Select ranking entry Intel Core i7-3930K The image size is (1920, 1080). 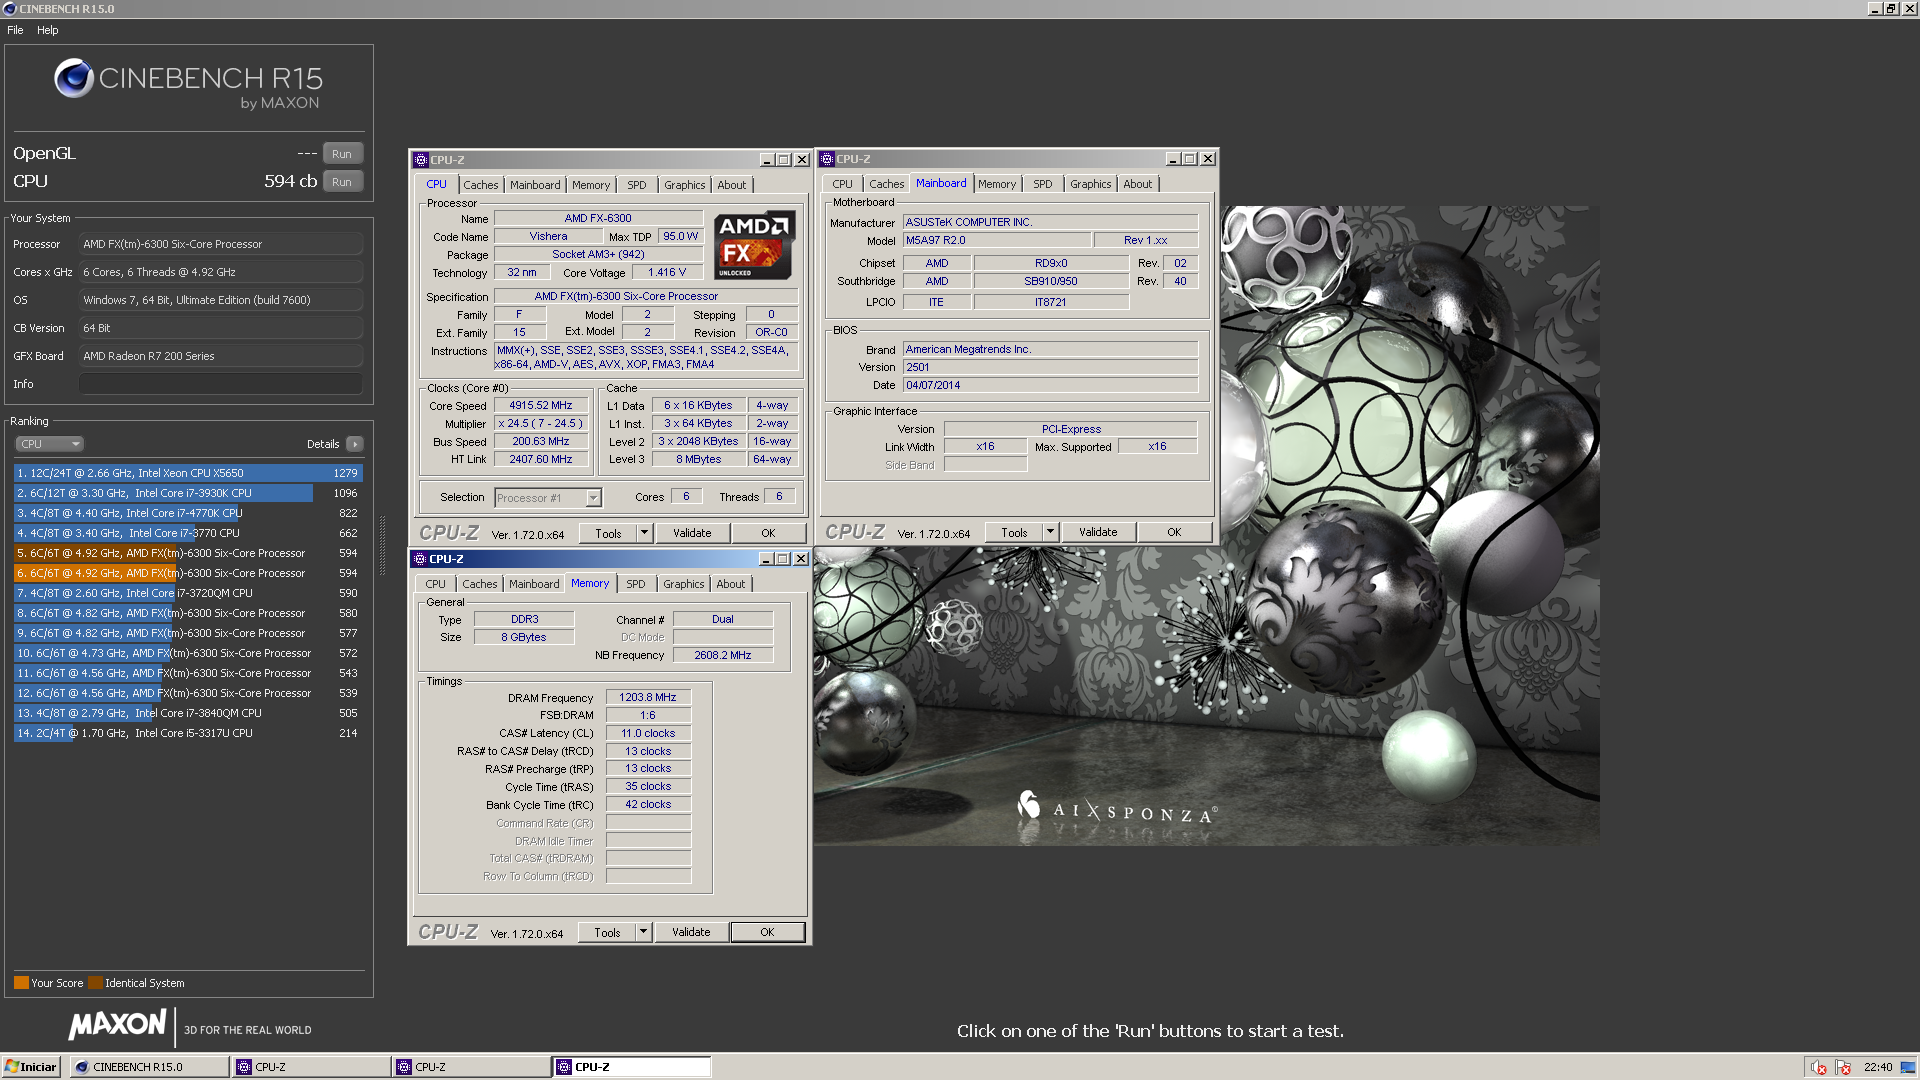[188, 493]
